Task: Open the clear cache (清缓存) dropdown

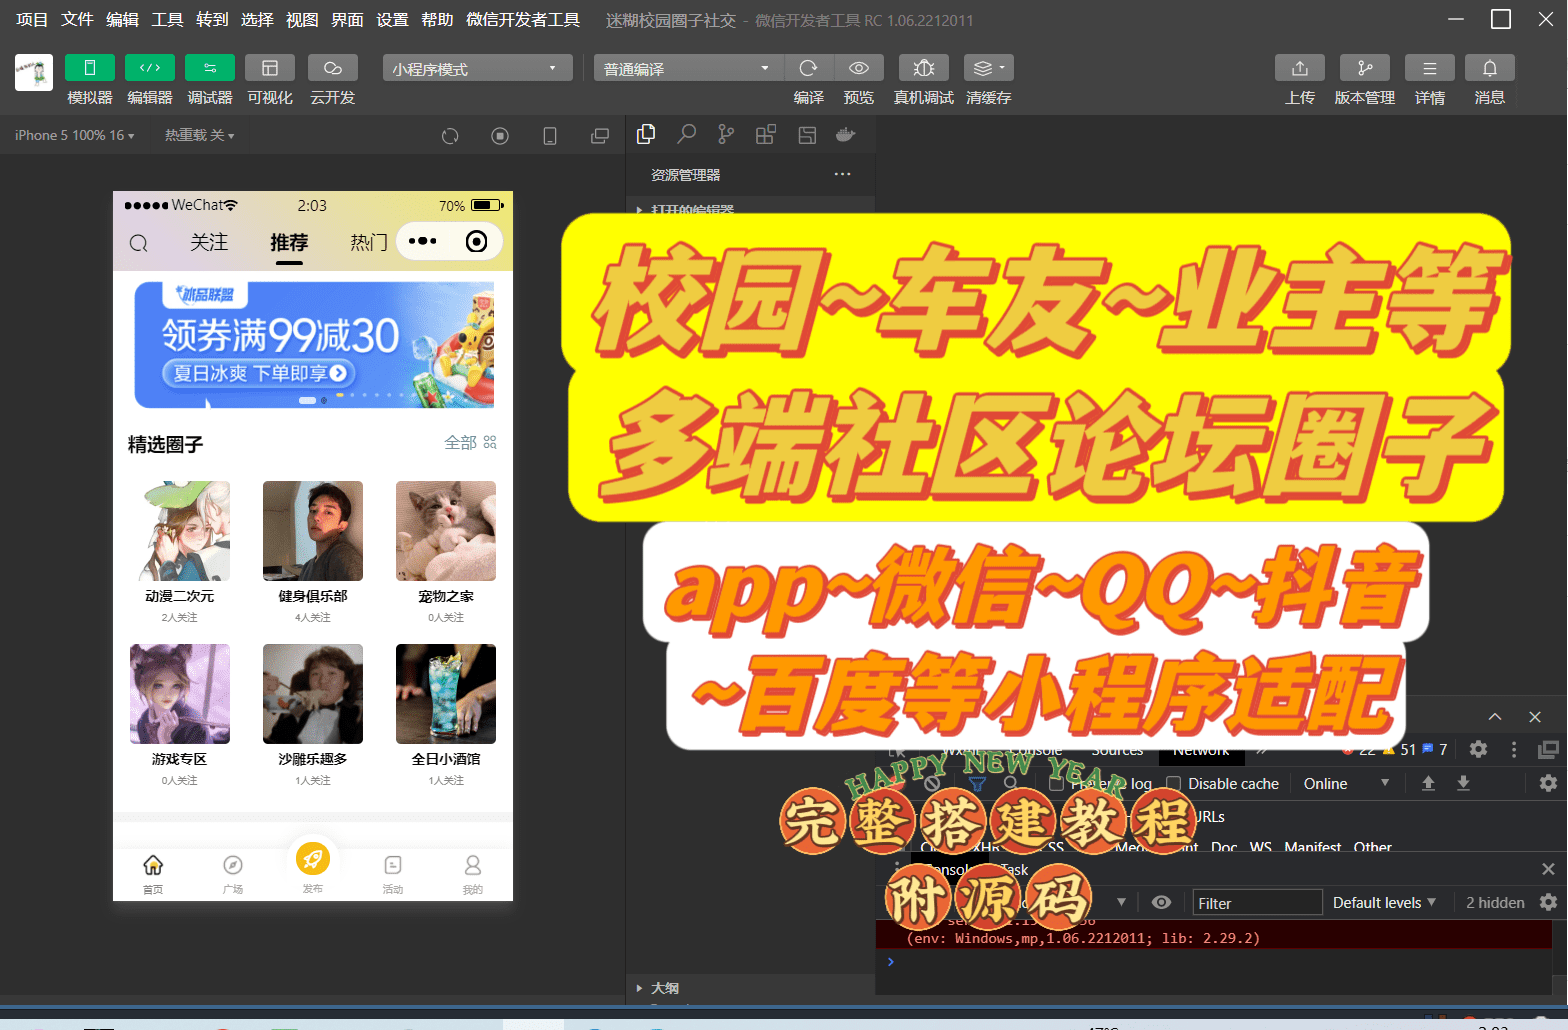Action: pos(989,67)
